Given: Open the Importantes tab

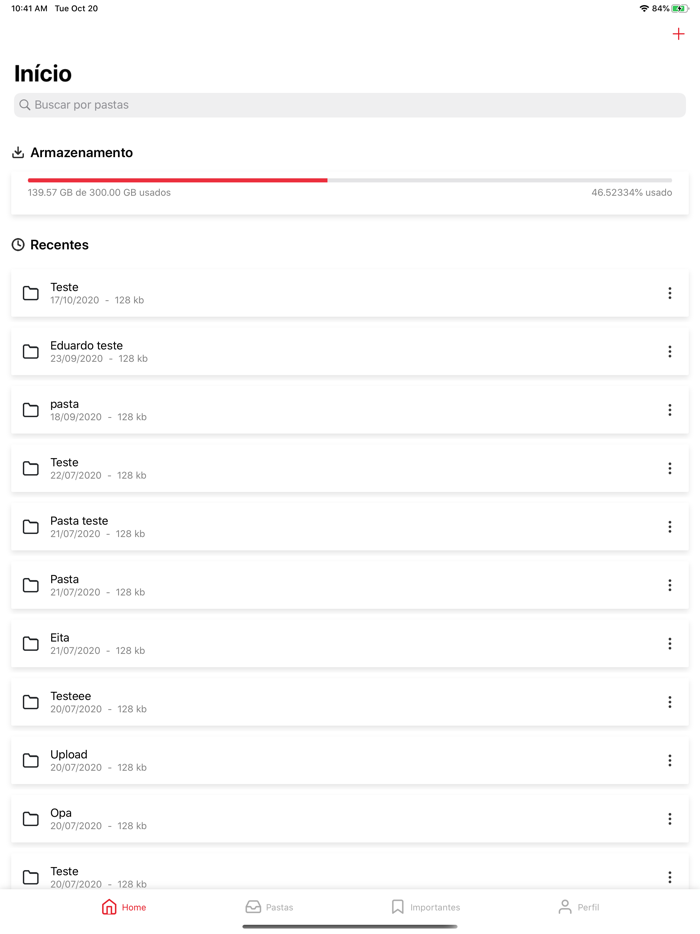Looking at the screenshot, I should (425, 907).
